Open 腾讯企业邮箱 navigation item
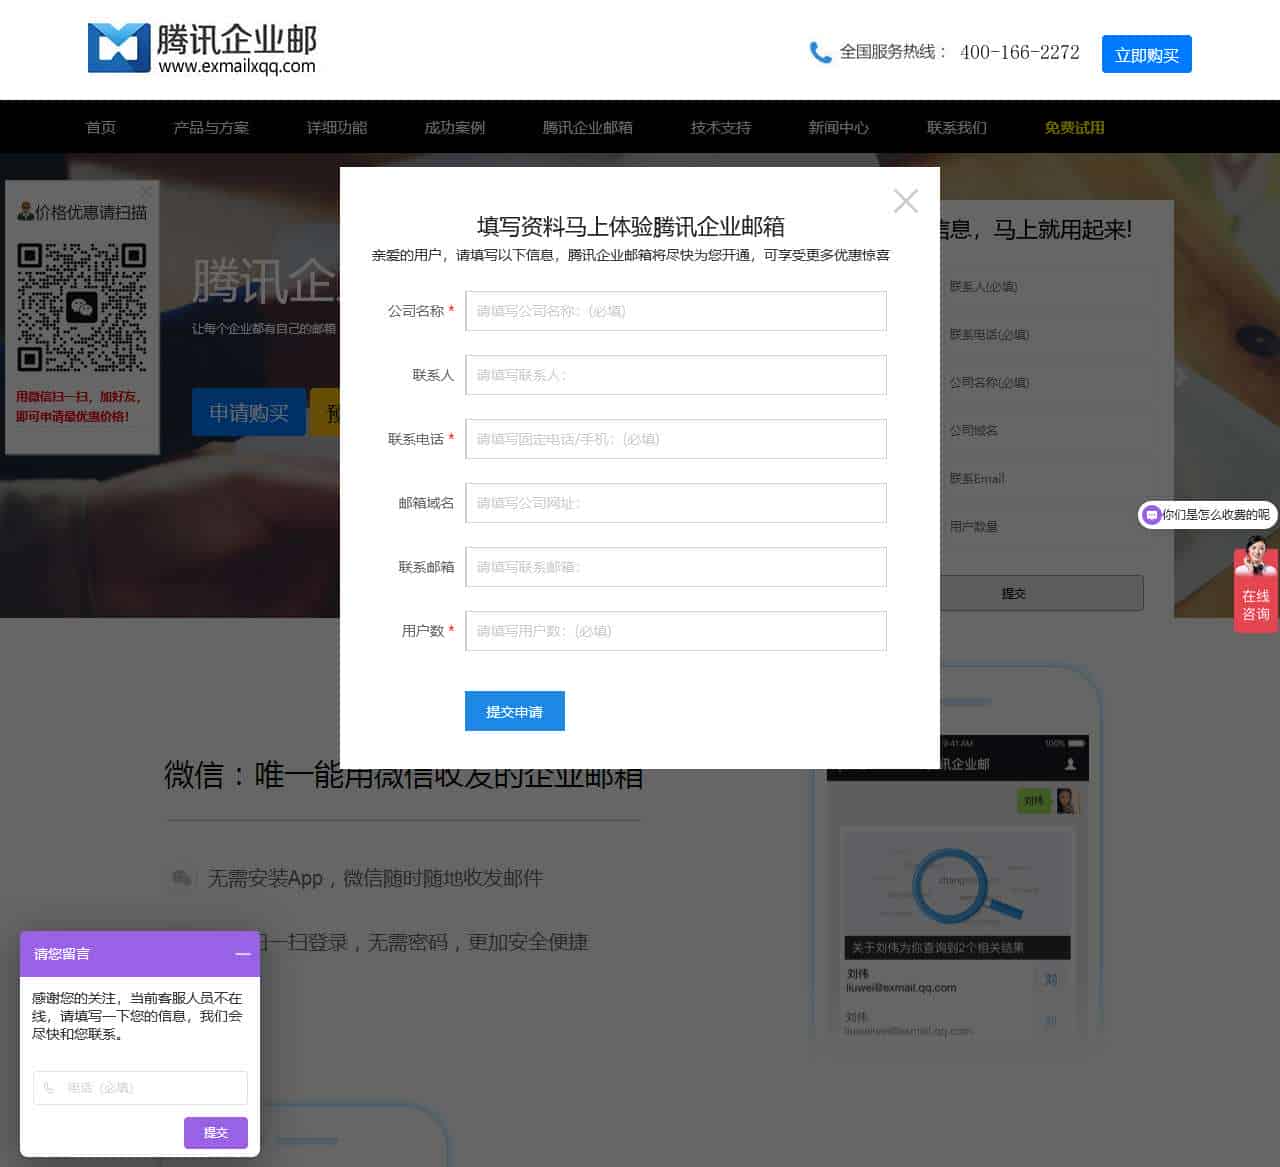Screen dimensions: 1280x1167 pos(588,127)
